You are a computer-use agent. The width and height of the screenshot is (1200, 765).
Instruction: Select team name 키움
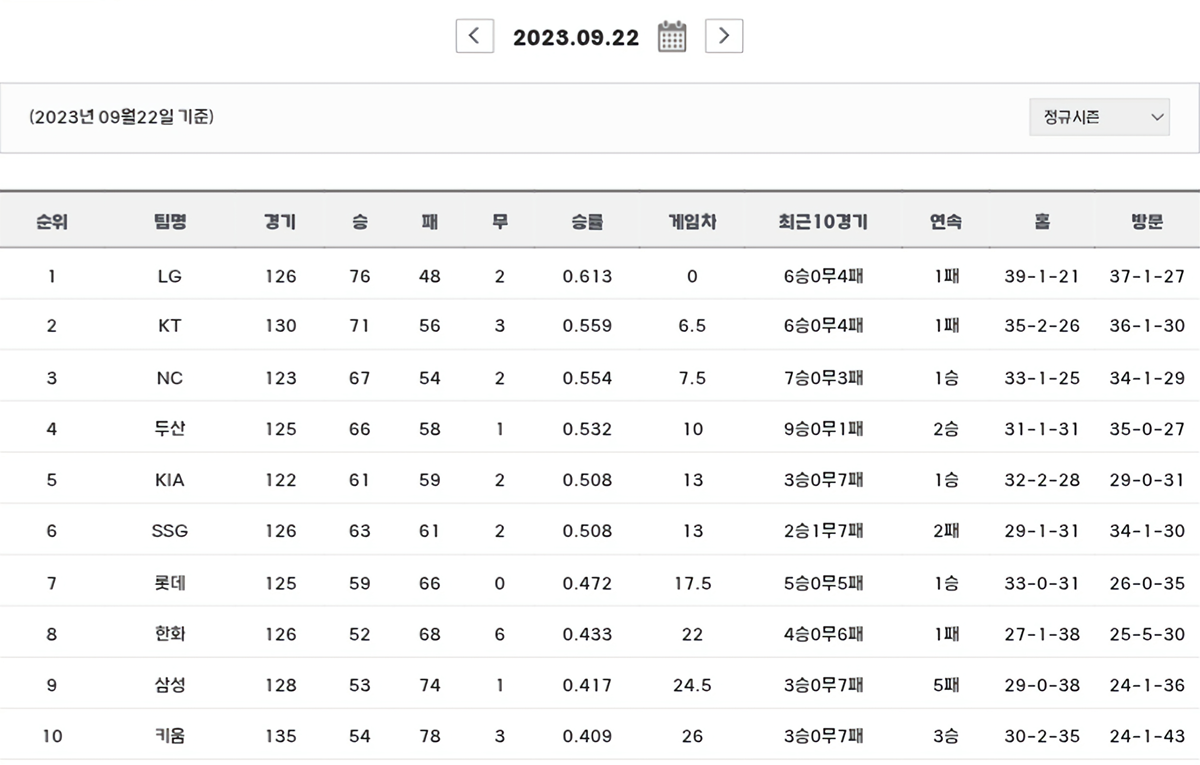coord(170,736)
